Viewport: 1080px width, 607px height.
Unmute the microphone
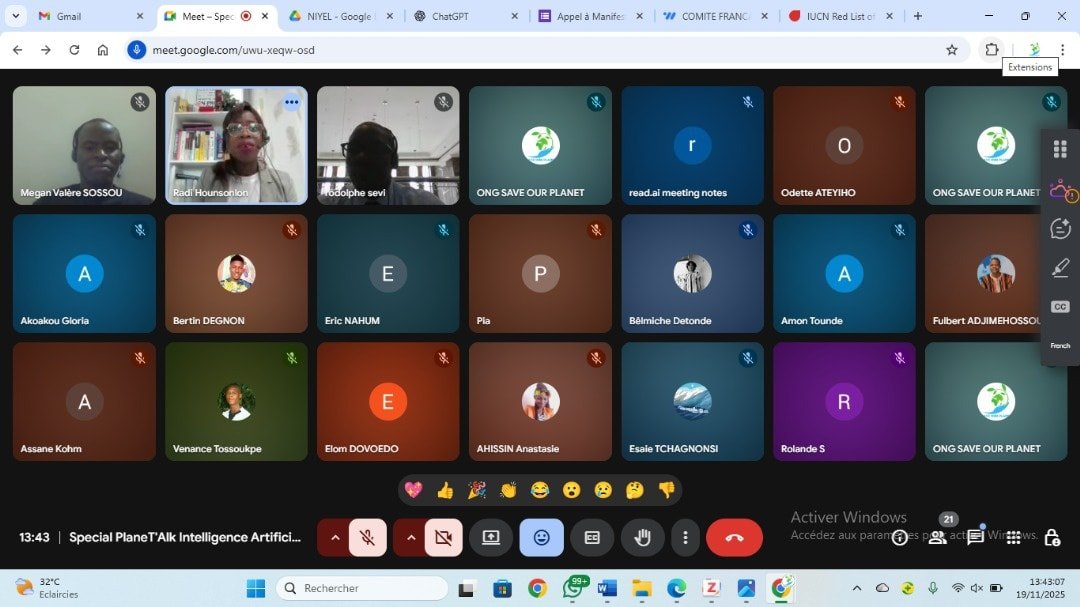(367, 538)
